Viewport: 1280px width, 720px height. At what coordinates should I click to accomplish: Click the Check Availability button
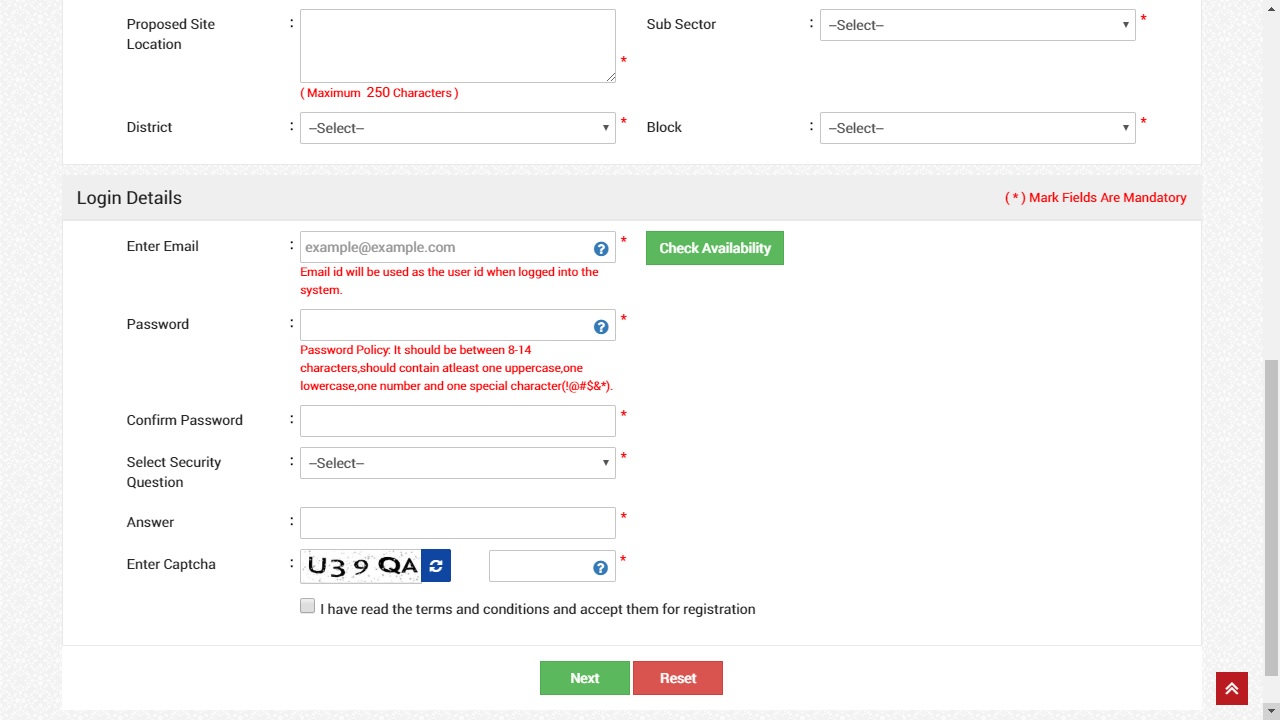pos(714,248)
